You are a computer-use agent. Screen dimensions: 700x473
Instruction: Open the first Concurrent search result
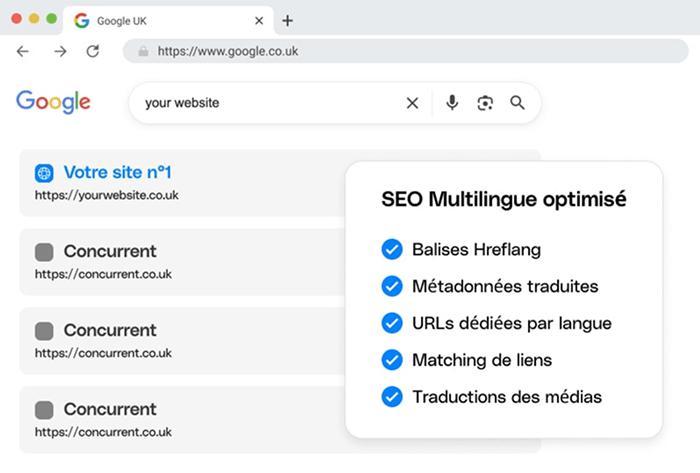coord(110,251)
